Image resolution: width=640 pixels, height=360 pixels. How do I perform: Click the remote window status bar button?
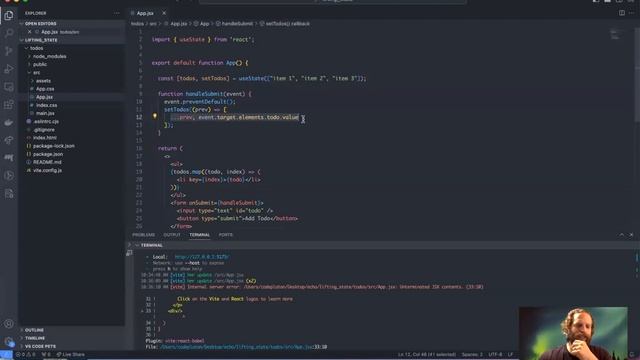point(6,355)
